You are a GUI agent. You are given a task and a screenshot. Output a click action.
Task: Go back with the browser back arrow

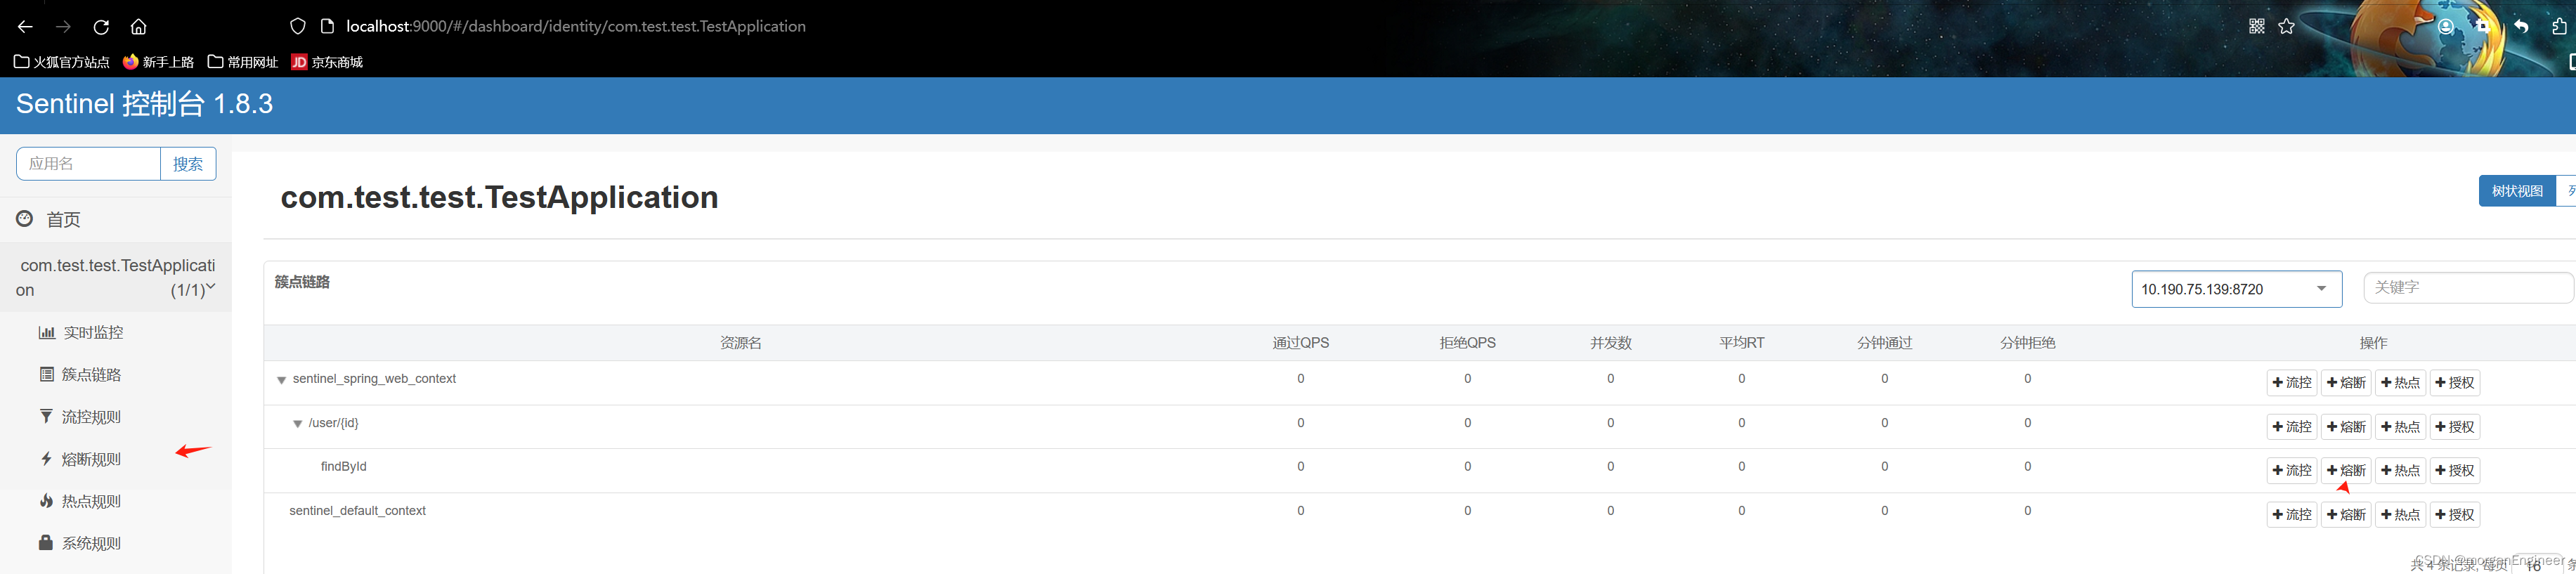click(x=25, y=27)
